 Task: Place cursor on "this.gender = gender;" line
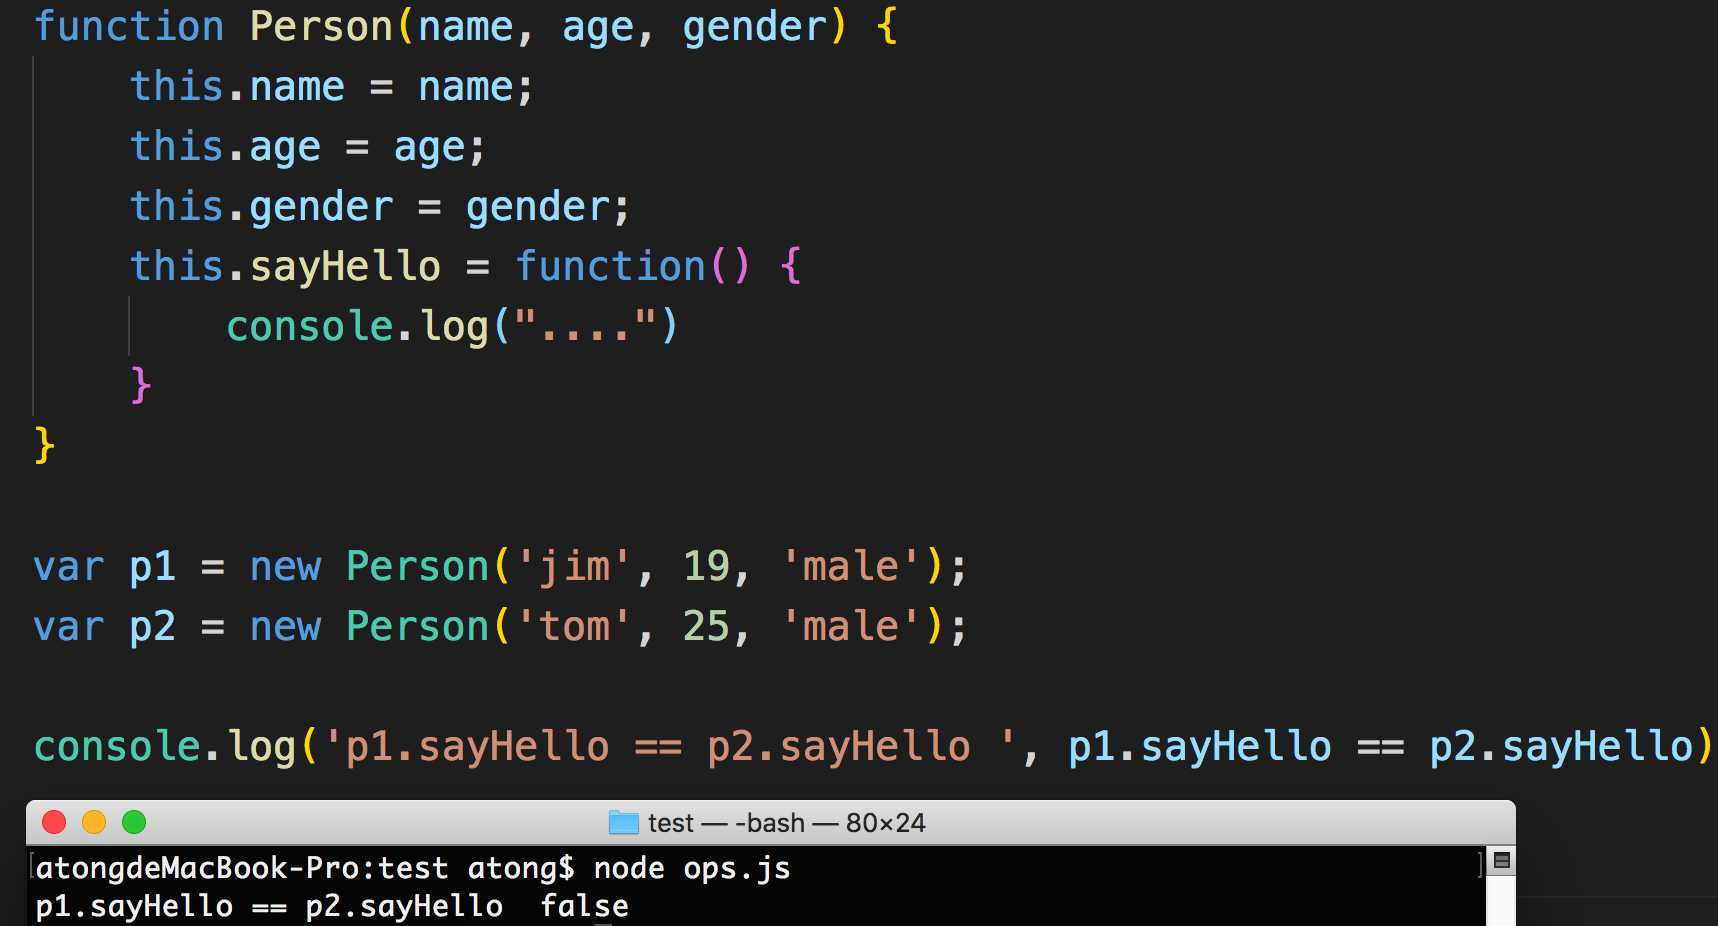tap(380, 207)
